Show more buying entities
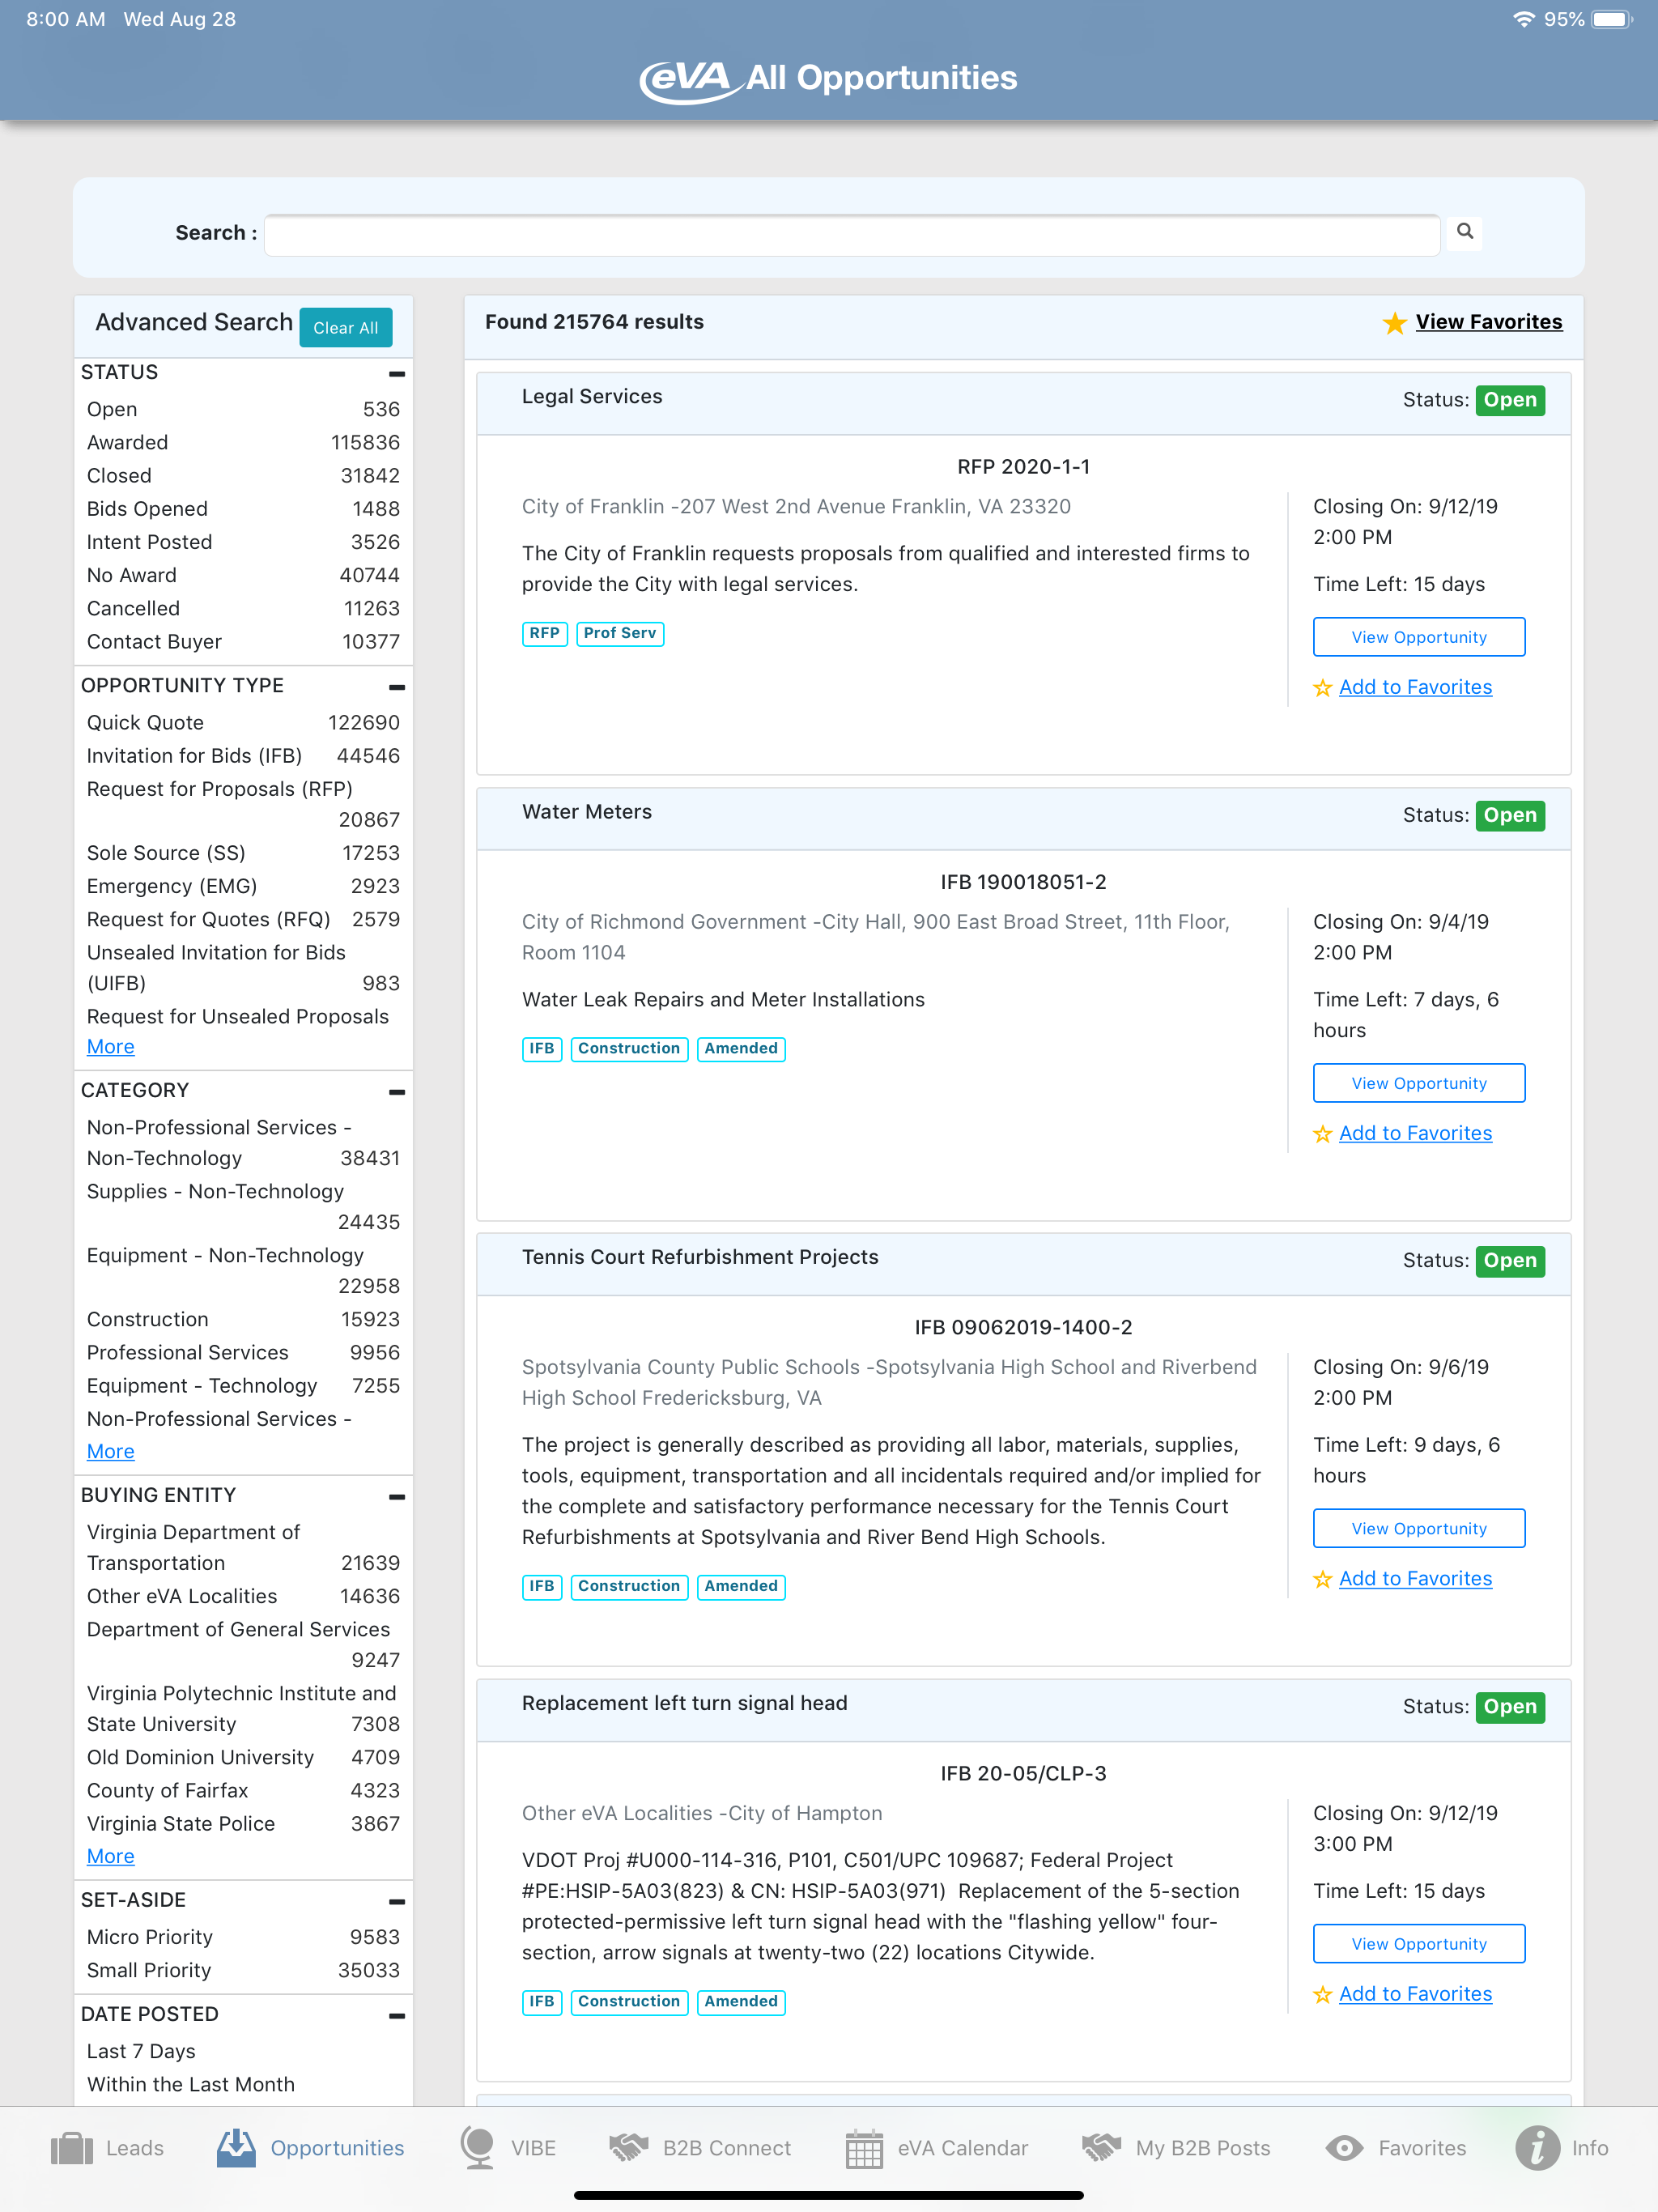This screenshot has width=1658, height=2212. 110,1857
